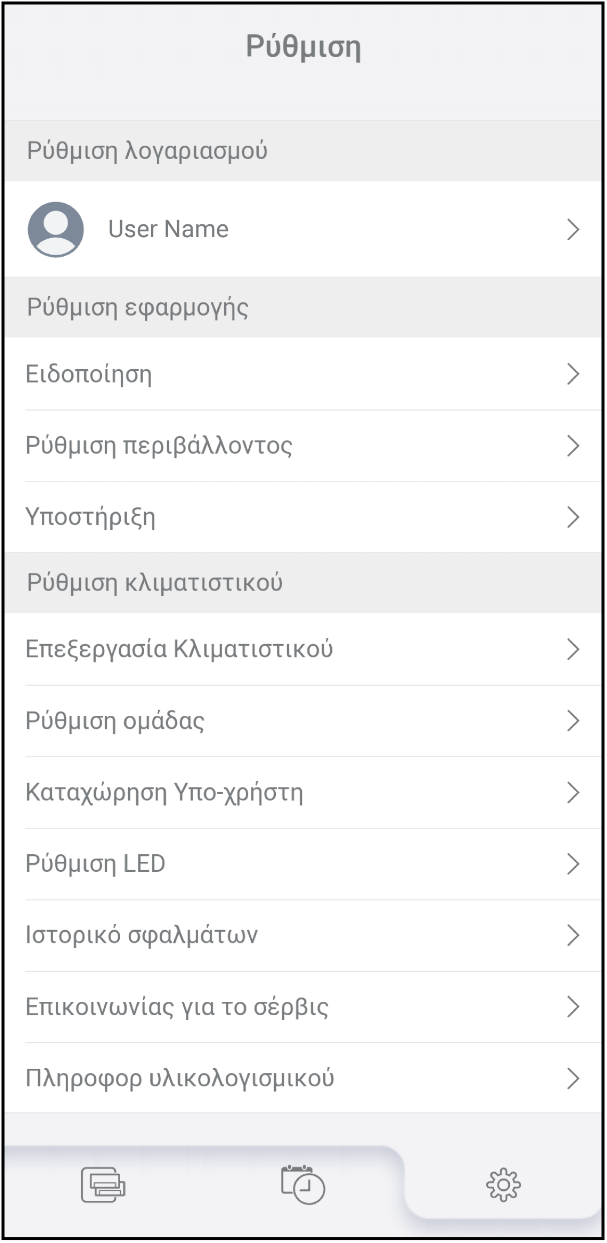Click the arrow beside Ρύθμιση LED

(x=573, y=864)
